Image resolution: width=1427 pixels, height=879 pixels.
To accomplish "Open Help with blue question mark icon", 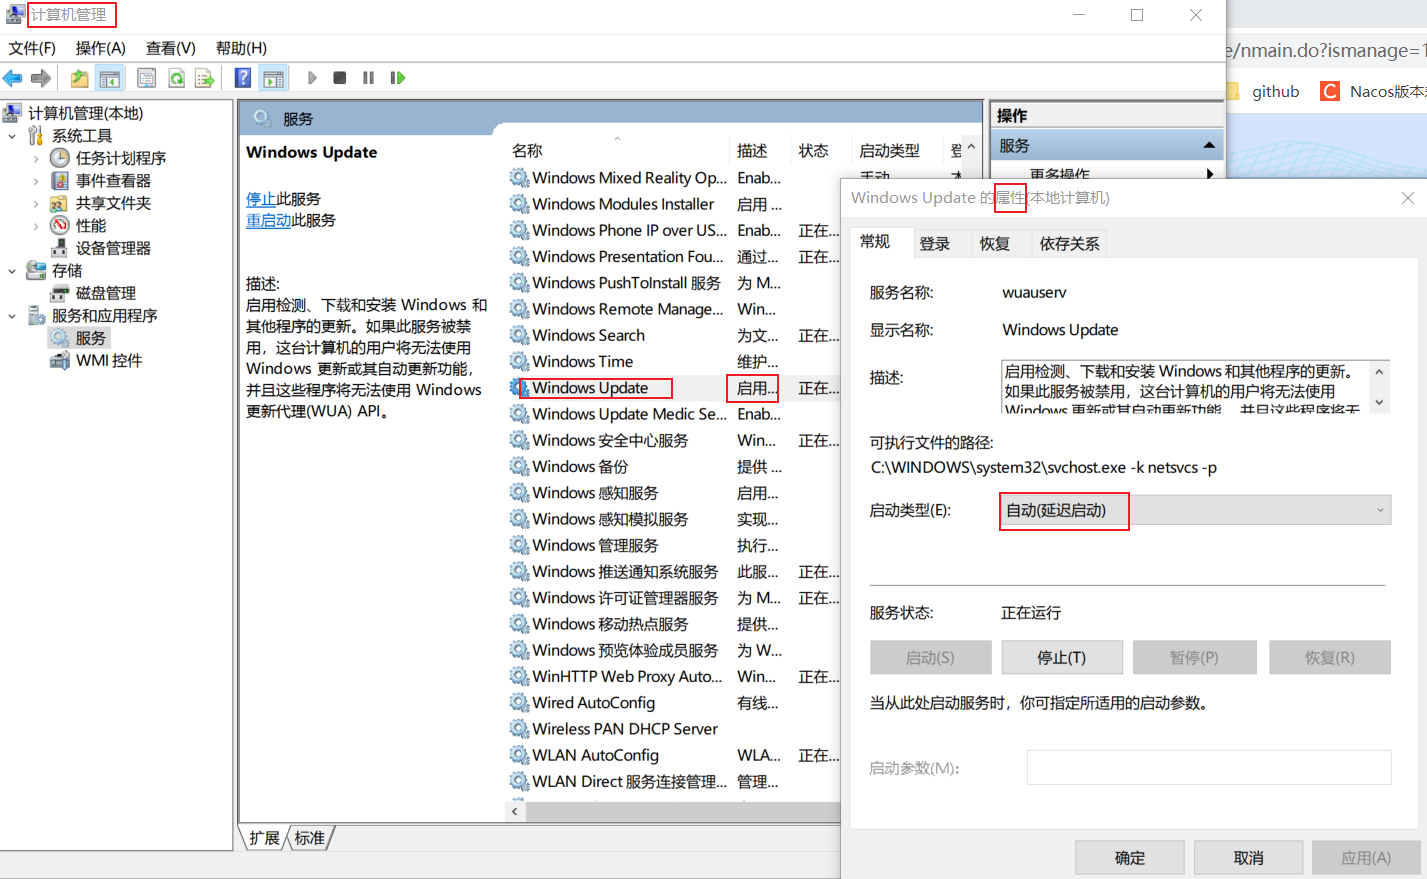I will (x=243, y=78).
